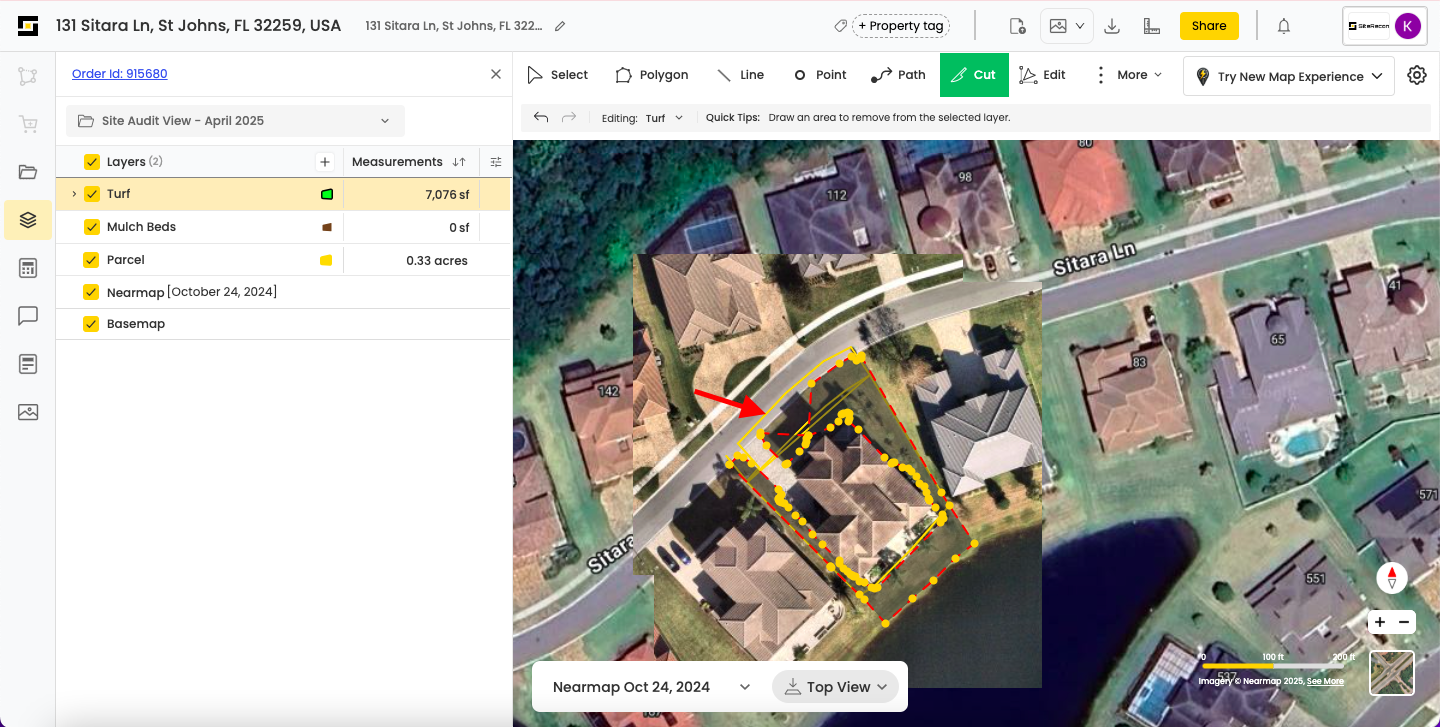
Task: Click the Mulch Beds 0 sf value
Action: click(460, 228)
